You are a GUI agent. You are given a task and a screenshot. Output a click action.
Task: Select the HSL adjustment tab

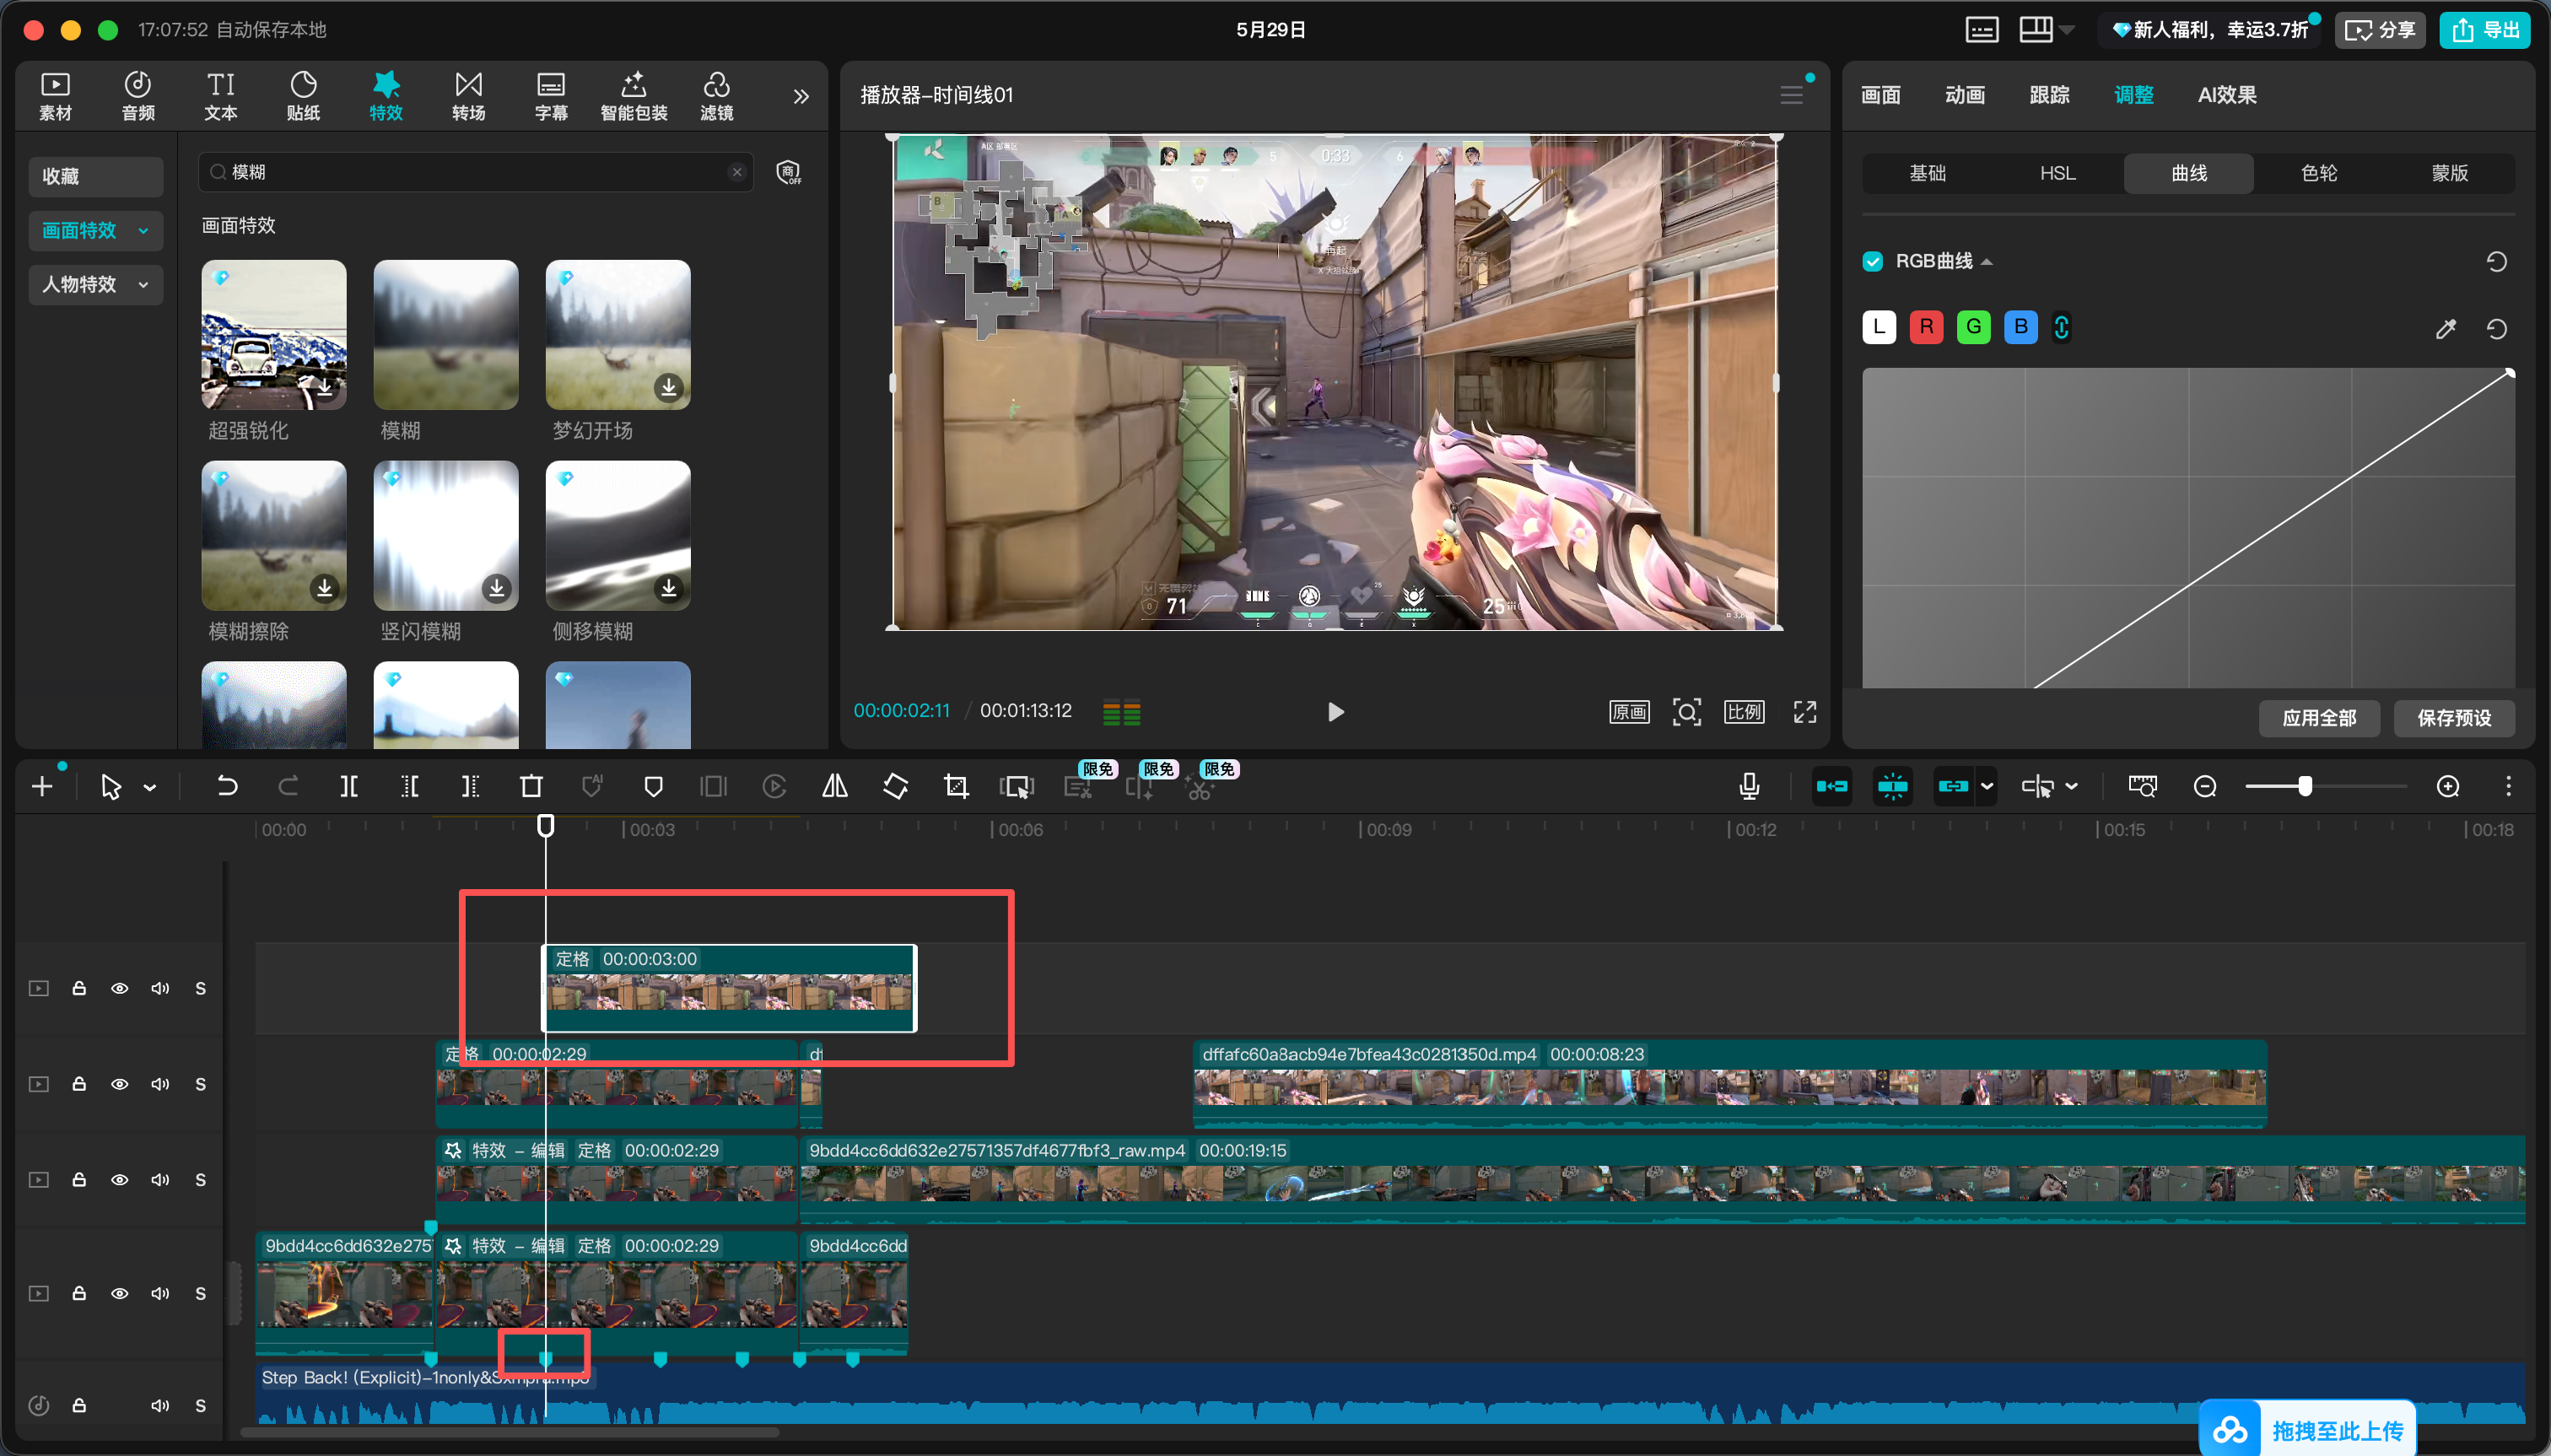(x=2058, y=174)
